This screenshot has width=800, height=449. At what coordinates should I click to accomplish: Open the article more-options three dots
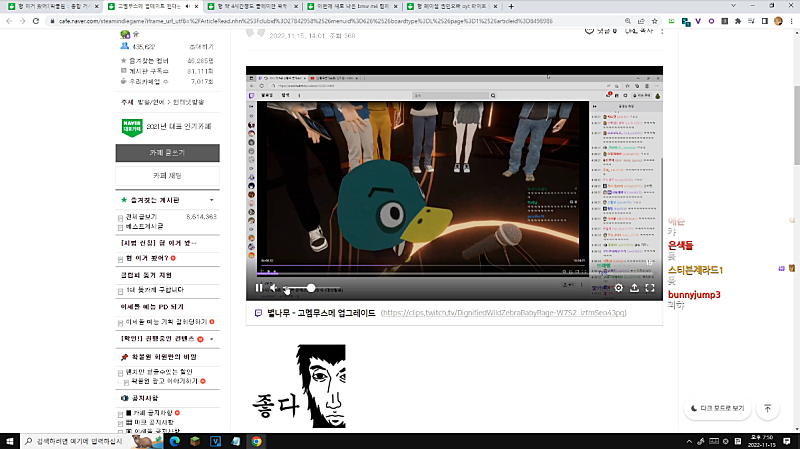tap(662, 31)
